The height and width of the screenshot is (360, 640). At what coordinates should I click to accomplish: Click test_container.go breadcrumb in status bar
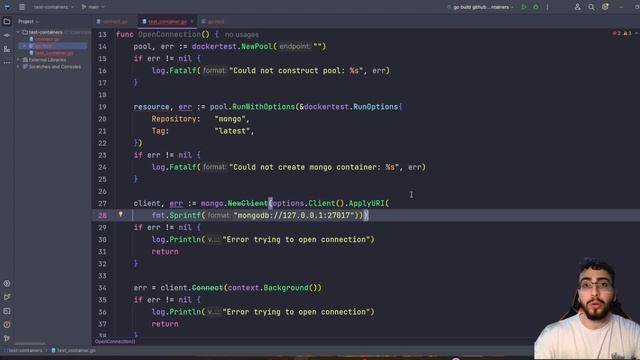[74, 350]
